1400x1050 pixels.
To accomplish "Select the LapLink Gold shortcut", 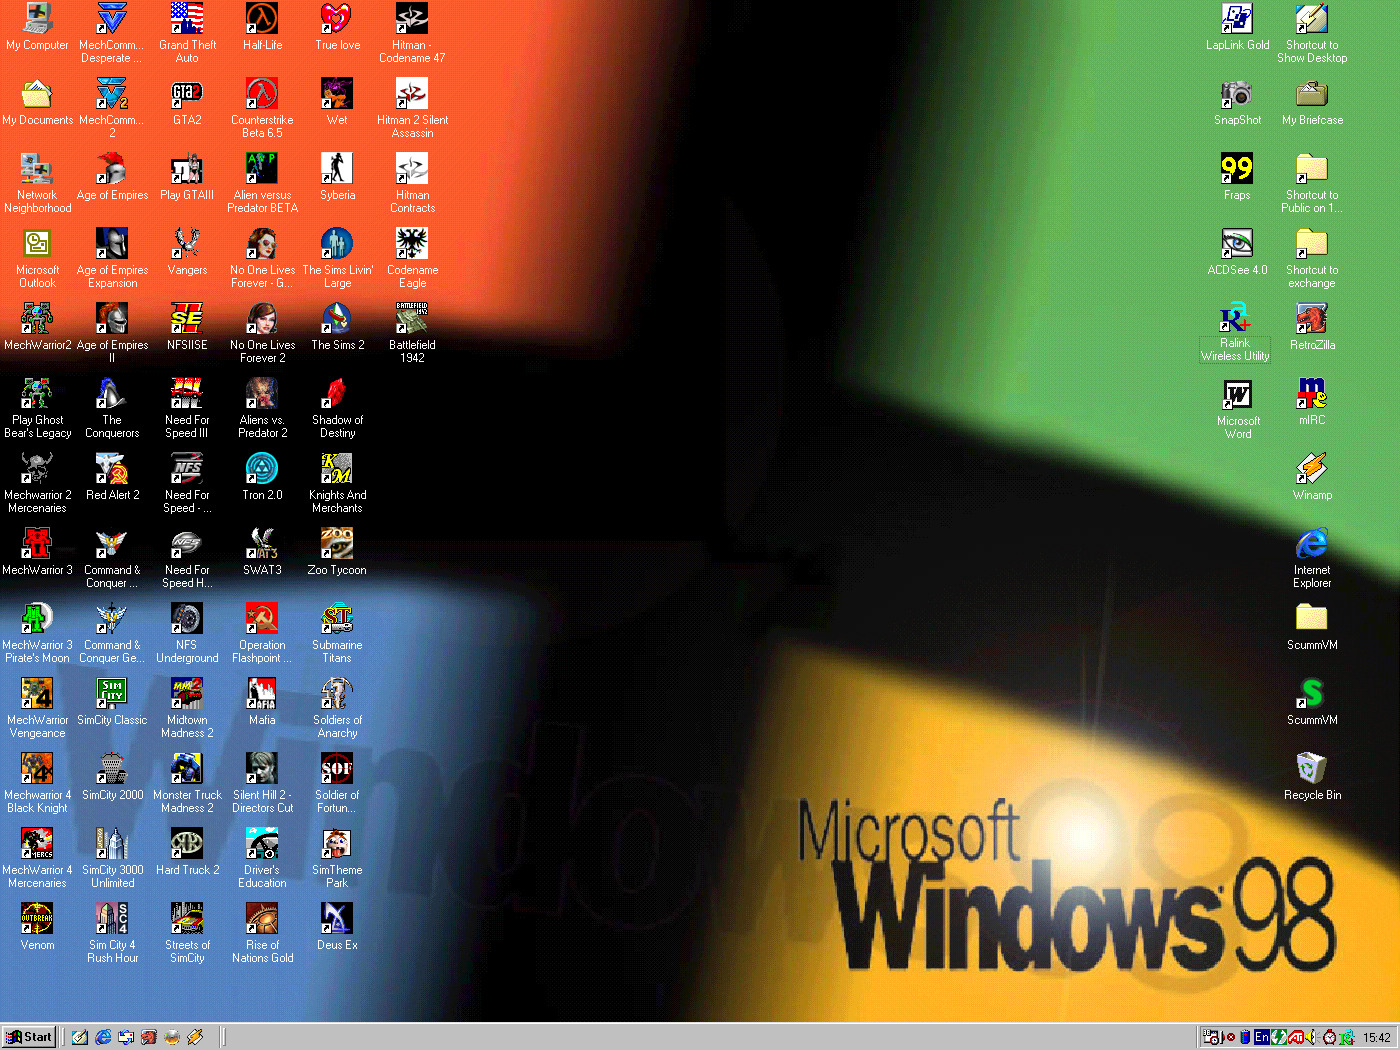I will click(x=1237, y=27).
